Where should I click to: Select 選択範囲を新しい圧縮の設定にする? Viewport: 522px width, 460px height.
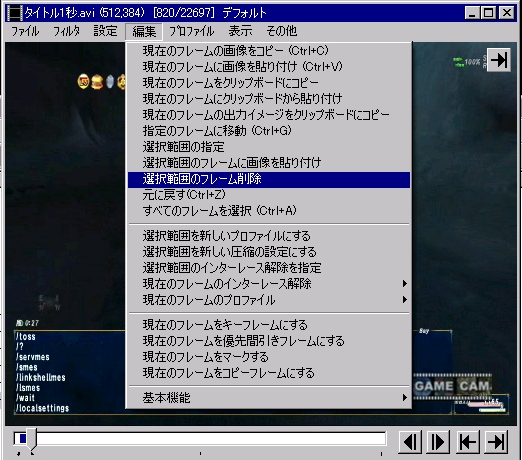(x=269, y=252)
